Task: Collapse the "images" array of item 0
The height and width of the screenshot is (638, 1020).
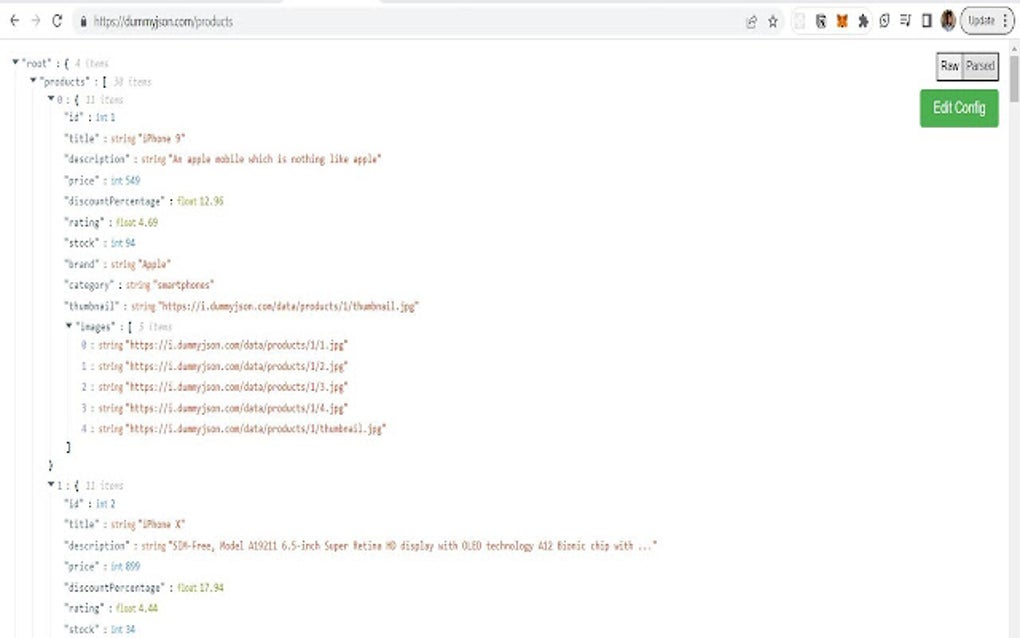Action: pyautogui.click(x=68, y=325)
